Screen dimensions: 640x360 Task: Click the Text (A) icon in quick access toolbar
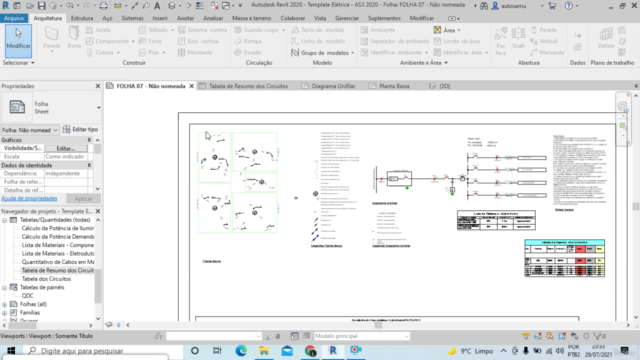(157, 6)
